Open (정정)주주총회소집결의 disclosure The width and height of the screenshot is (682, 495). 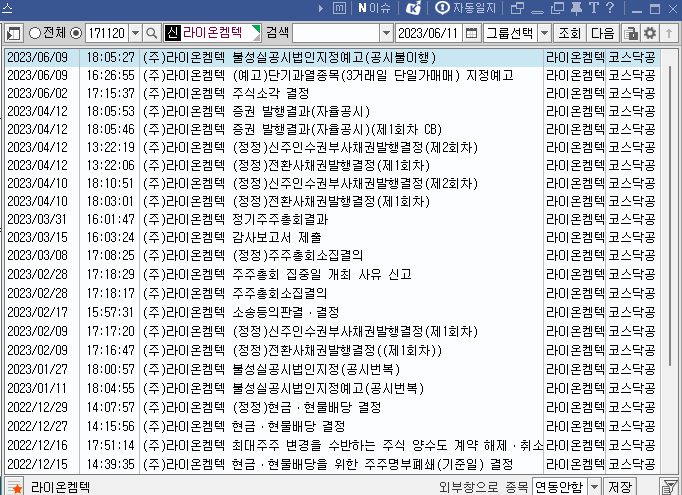(x=332, y=255)
